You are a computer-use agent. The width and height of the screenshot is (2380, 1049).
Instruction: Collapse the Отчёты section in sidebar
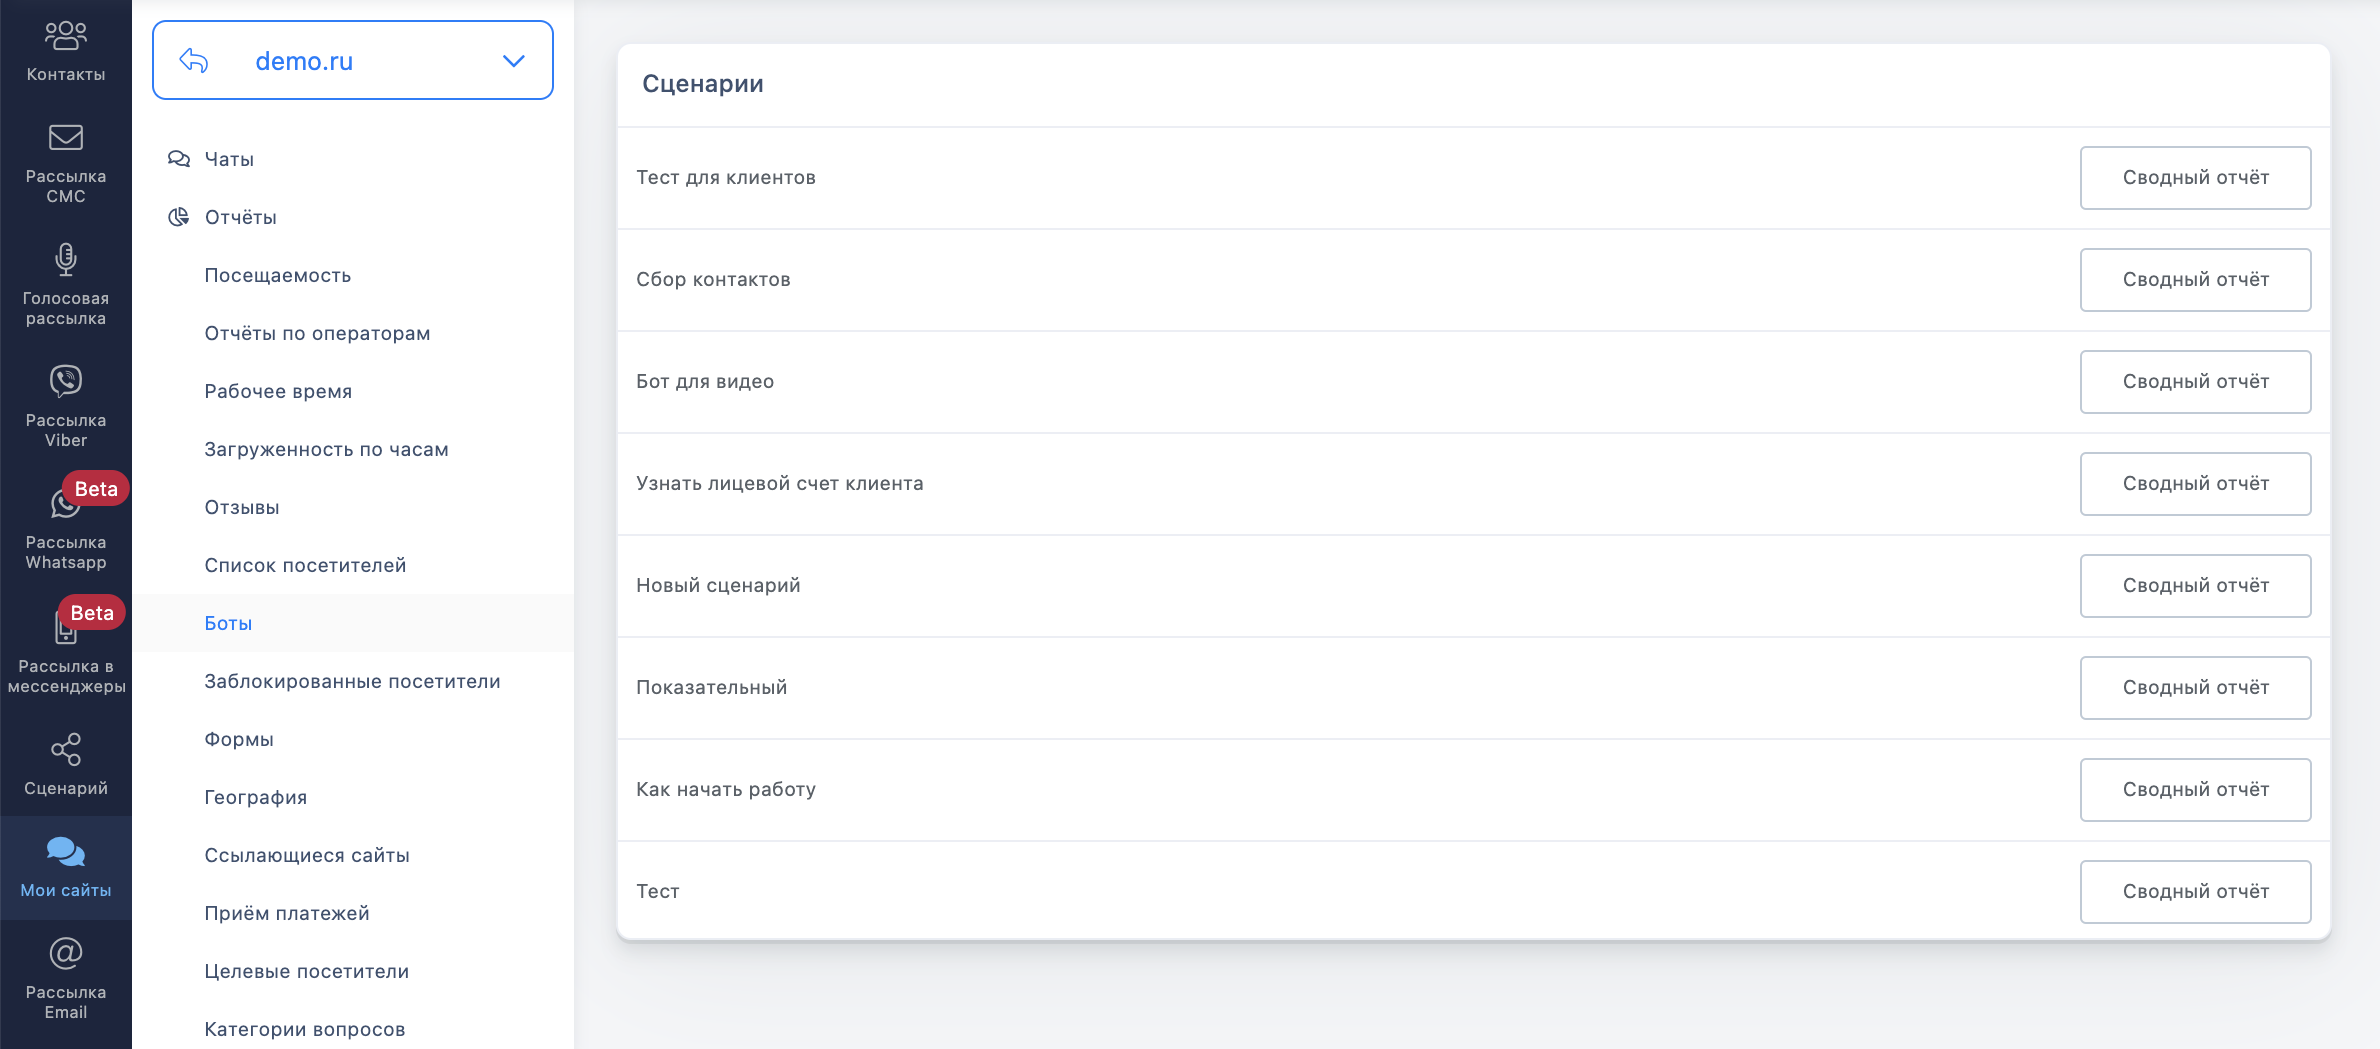[x=240, y=217]
